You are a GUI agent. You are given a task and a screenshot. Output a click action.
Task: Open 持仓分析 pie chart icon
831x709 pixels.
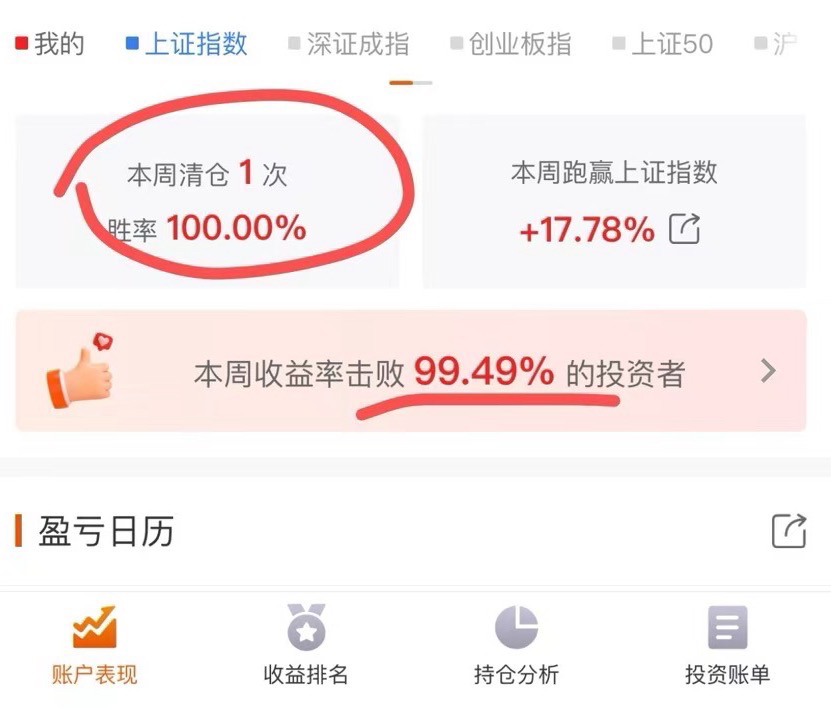coord(516,627)
